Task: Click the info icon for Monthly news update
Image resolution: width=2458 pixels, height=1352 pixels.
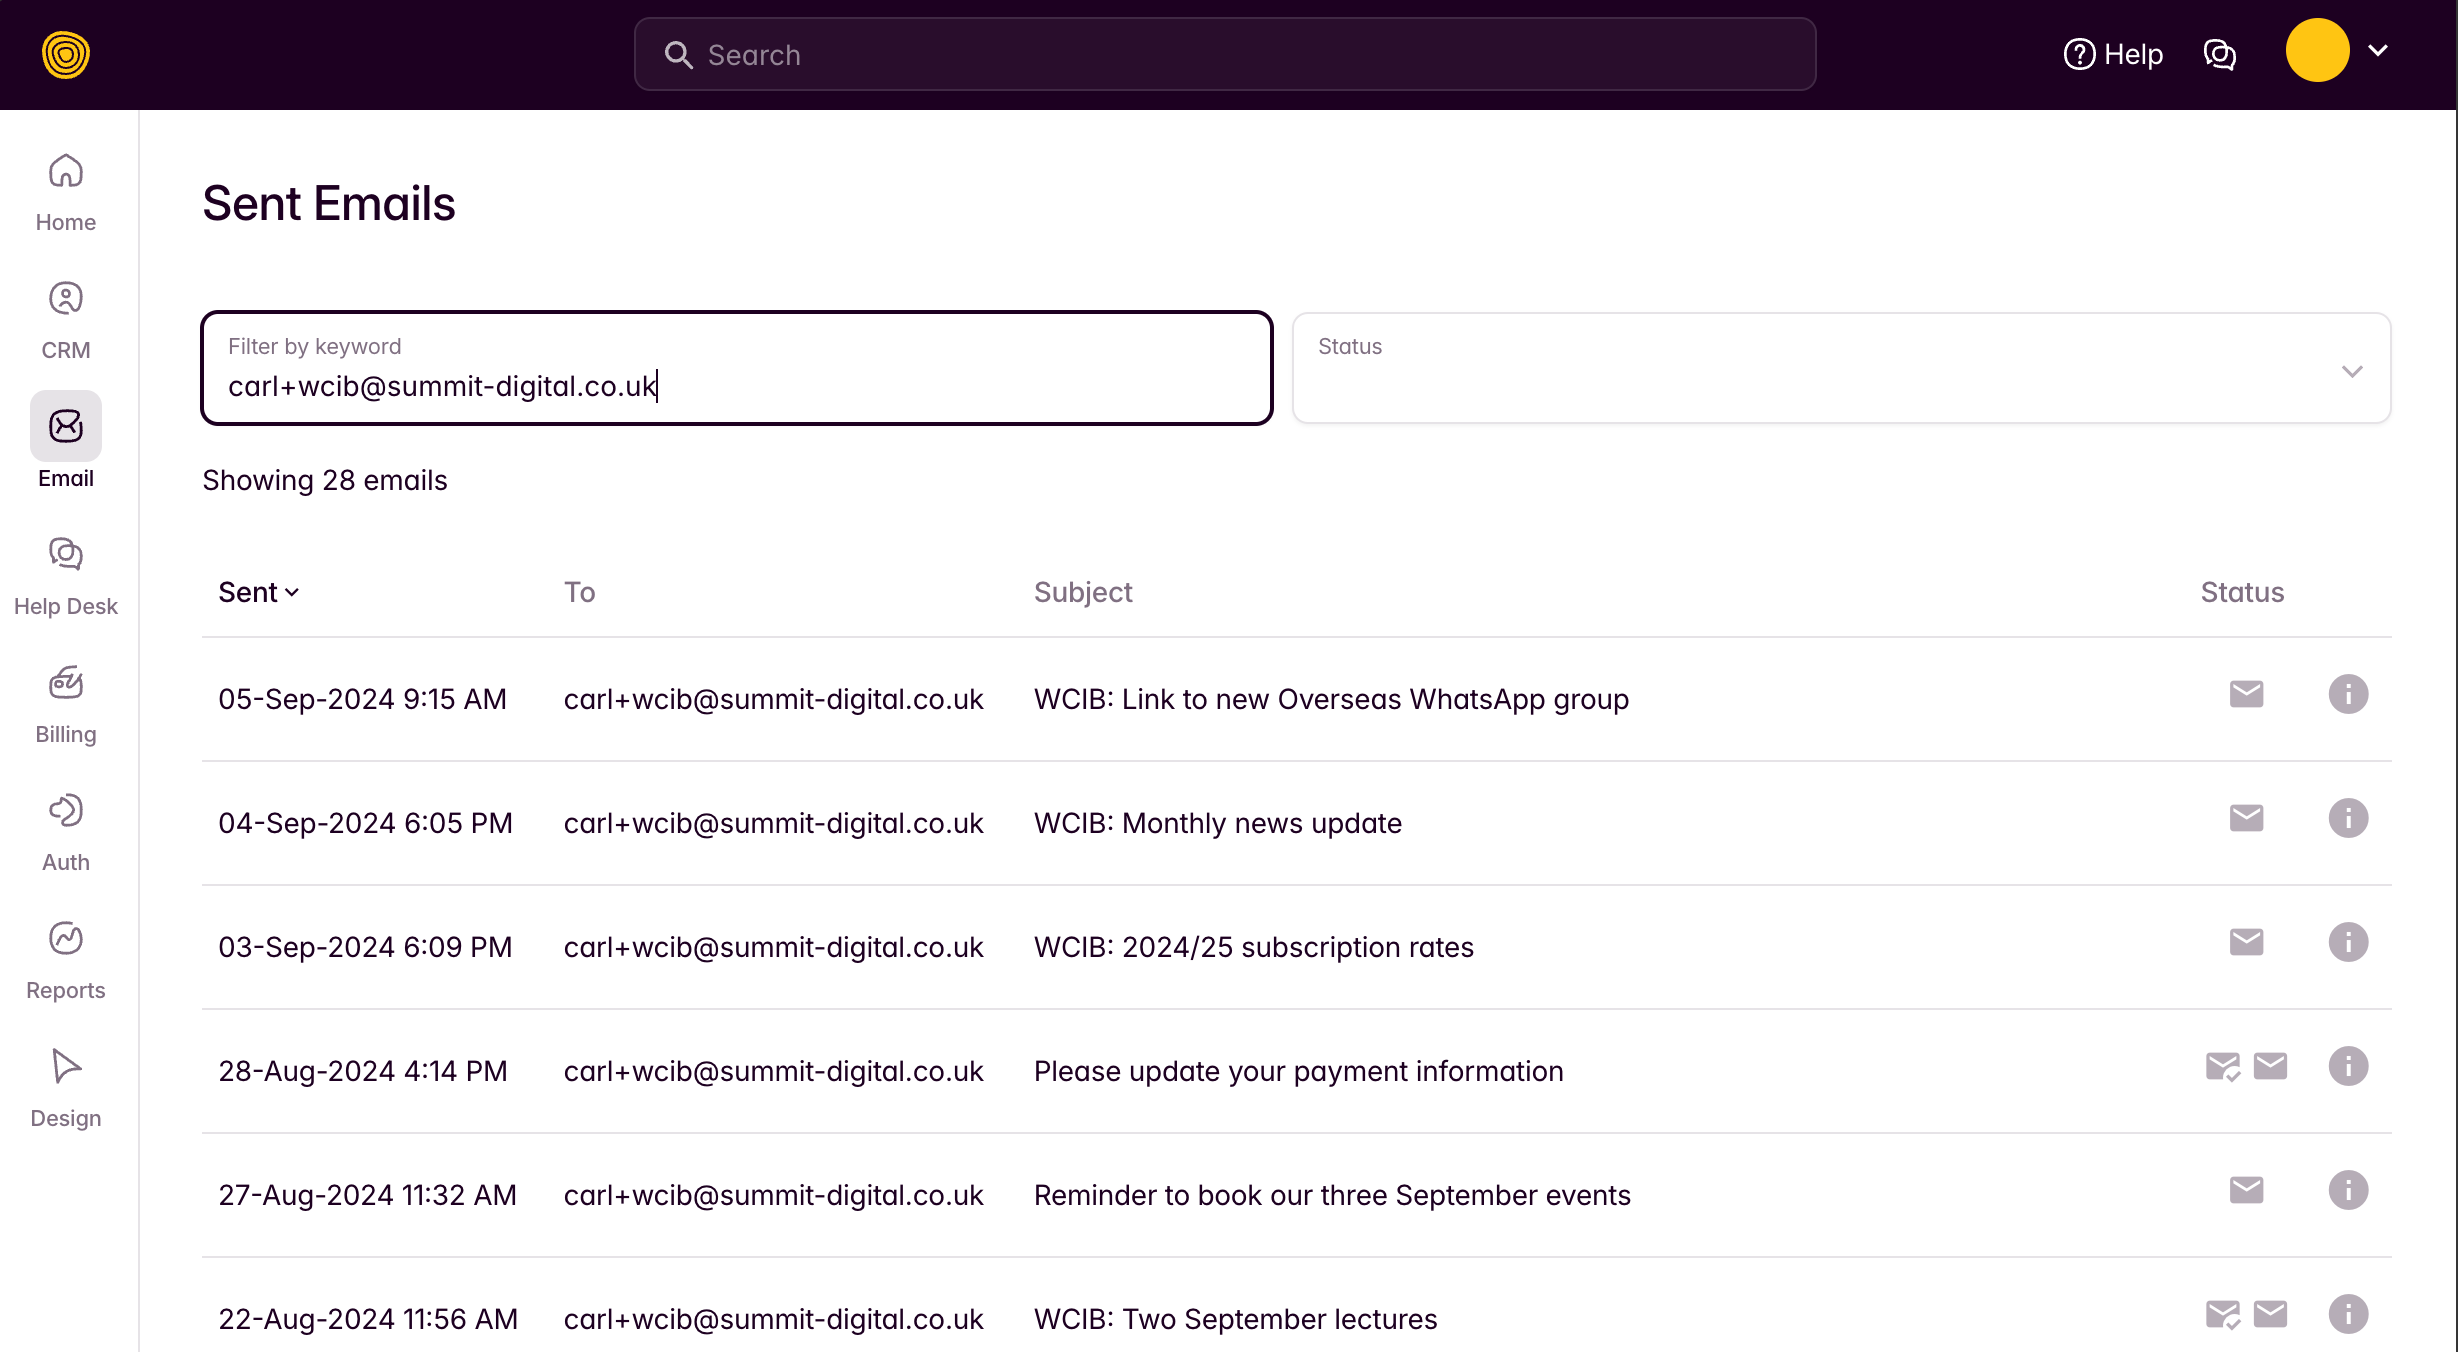Action: click(x=2347, y=819)
